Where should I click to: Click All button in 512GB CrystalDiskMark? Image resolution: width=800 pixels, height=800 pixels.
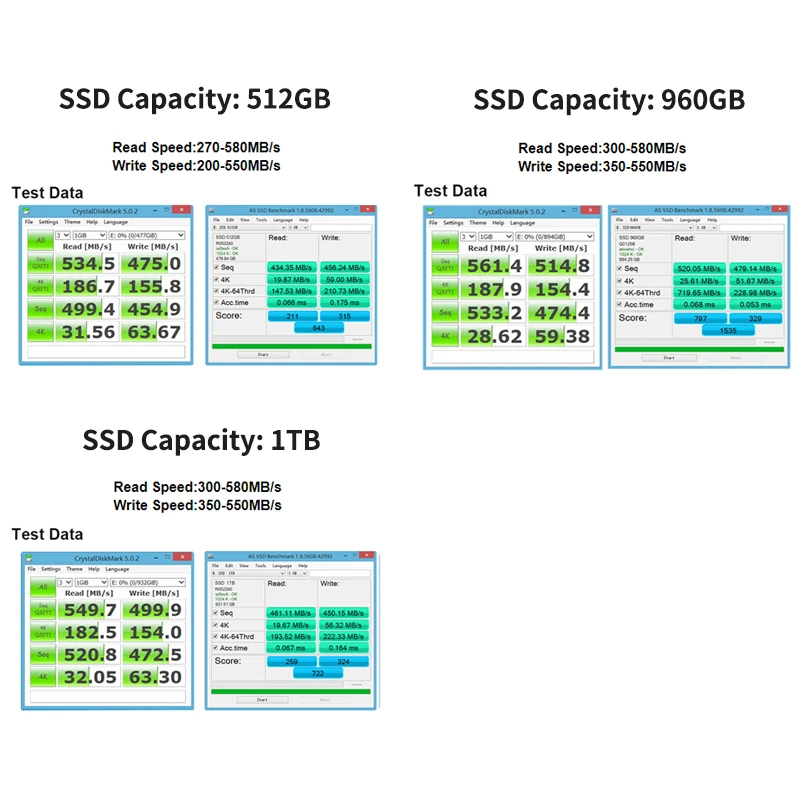[x=40, y=240]
